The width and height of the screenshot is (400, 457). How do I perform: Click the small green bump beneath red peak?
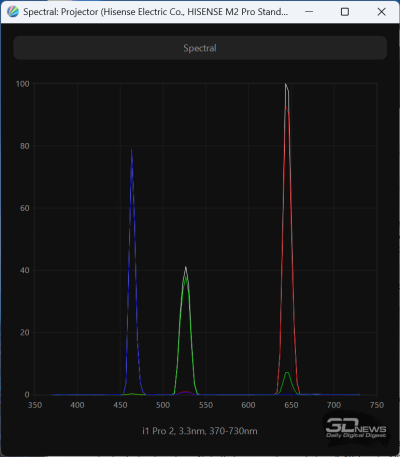[287, 373]
